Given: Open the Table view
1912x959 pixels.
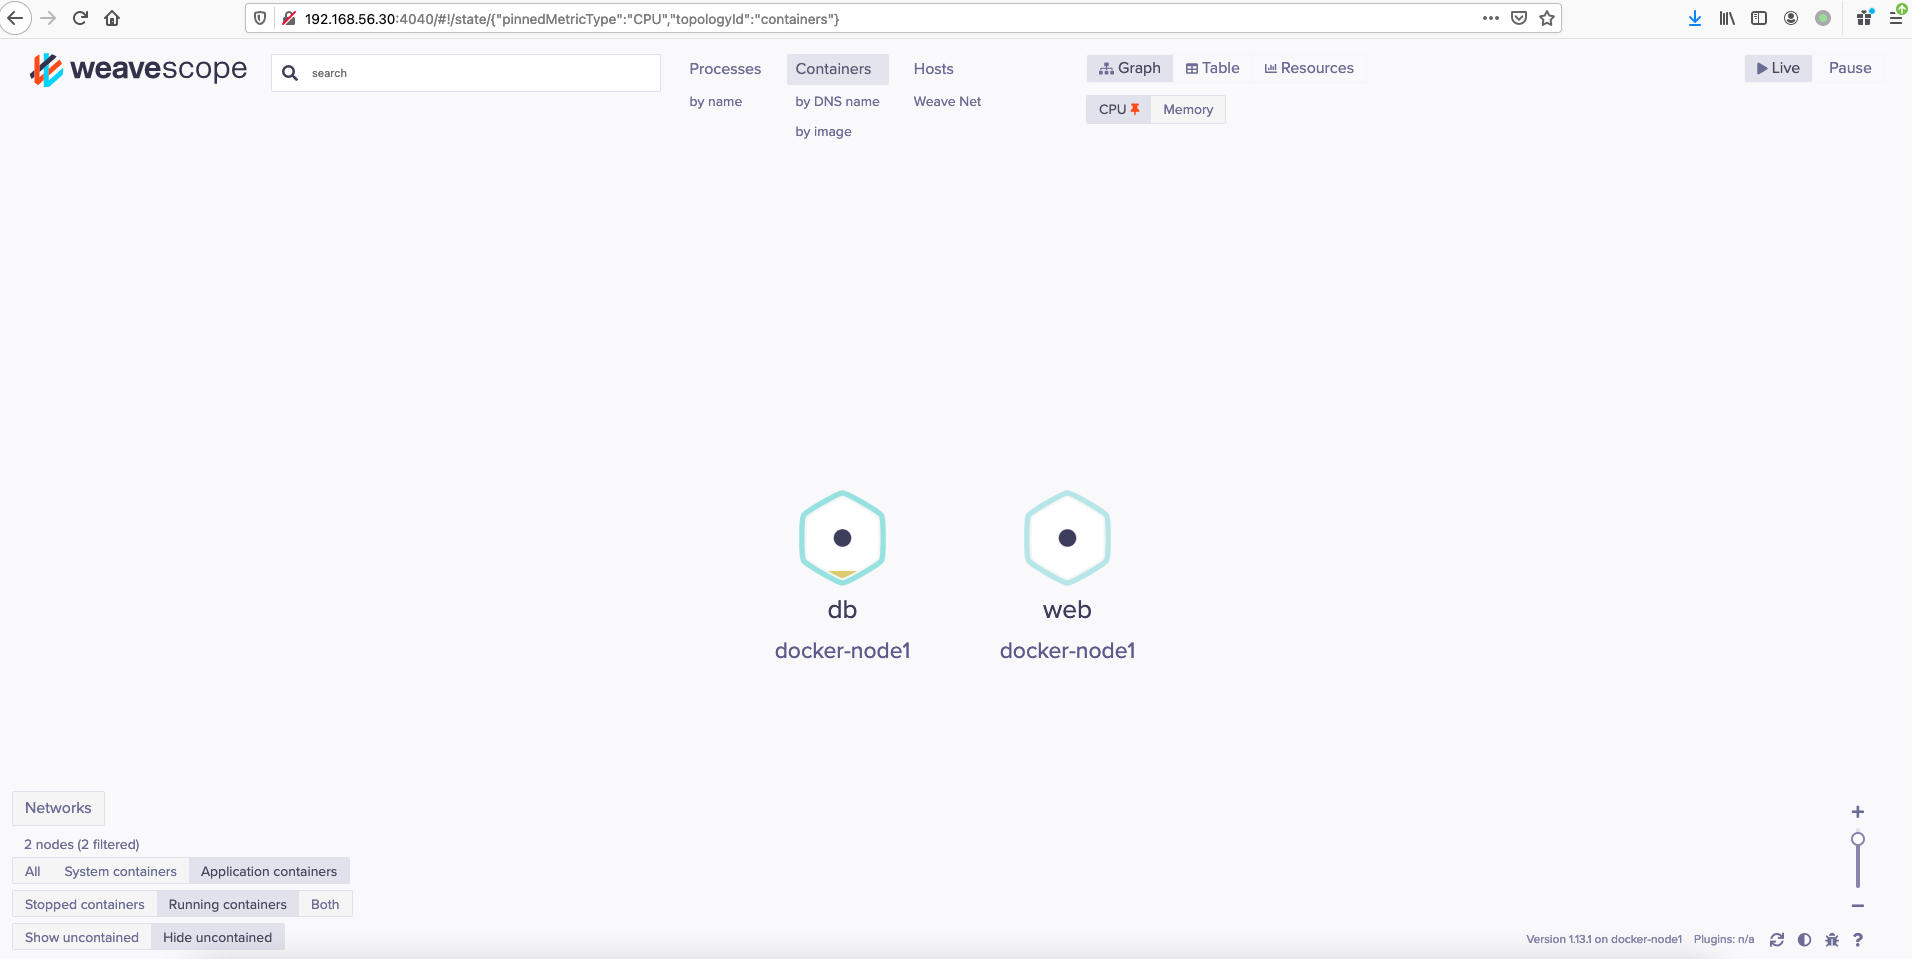Looking at the screenshot, I should [1212, 68].
